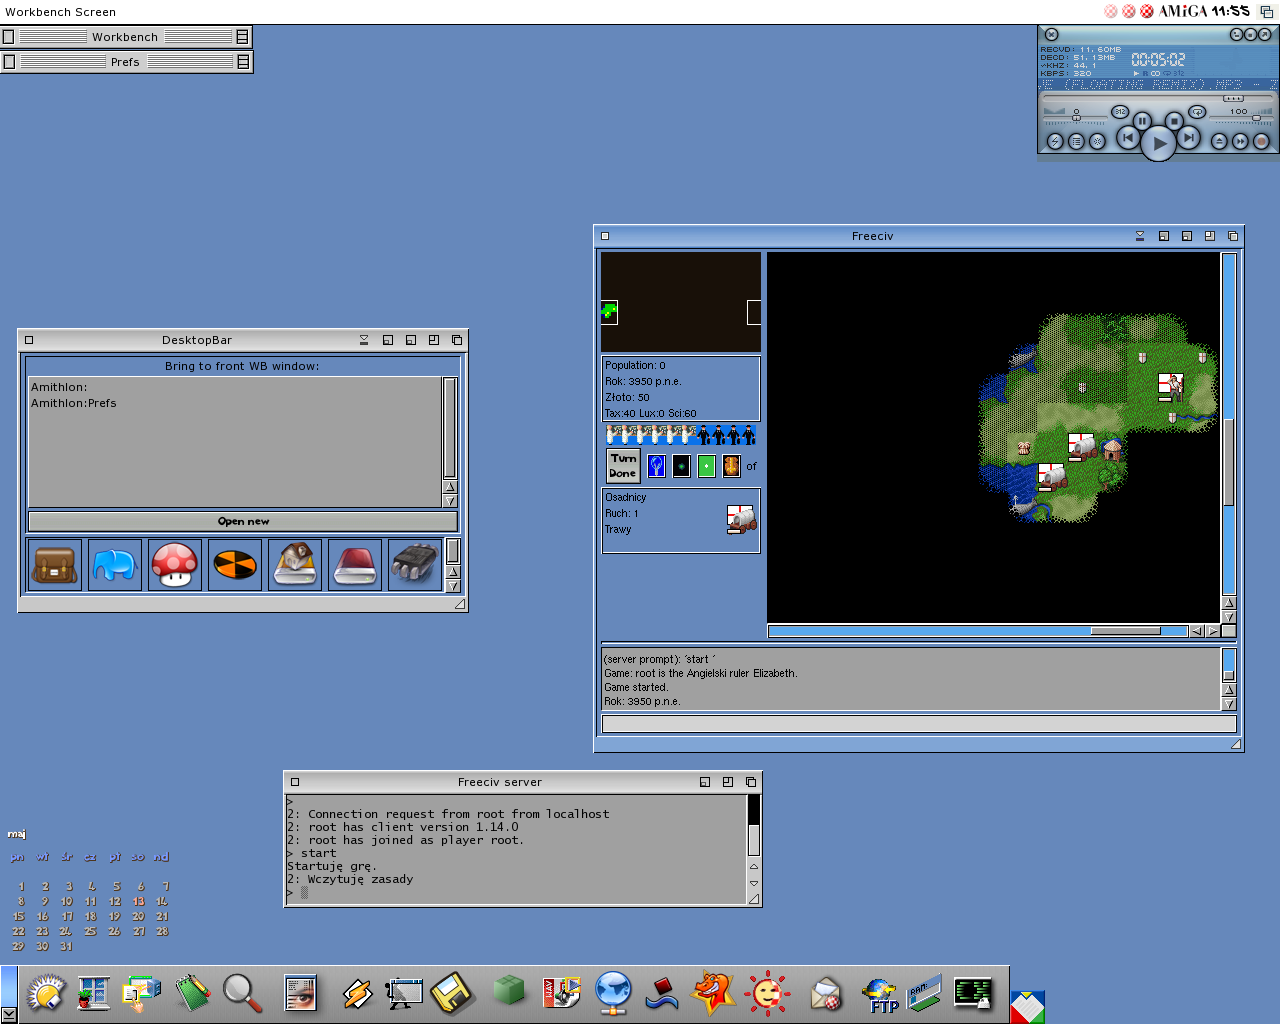
Task: Open the RAM disk icon in the dock
Action: tap(924, 993)
